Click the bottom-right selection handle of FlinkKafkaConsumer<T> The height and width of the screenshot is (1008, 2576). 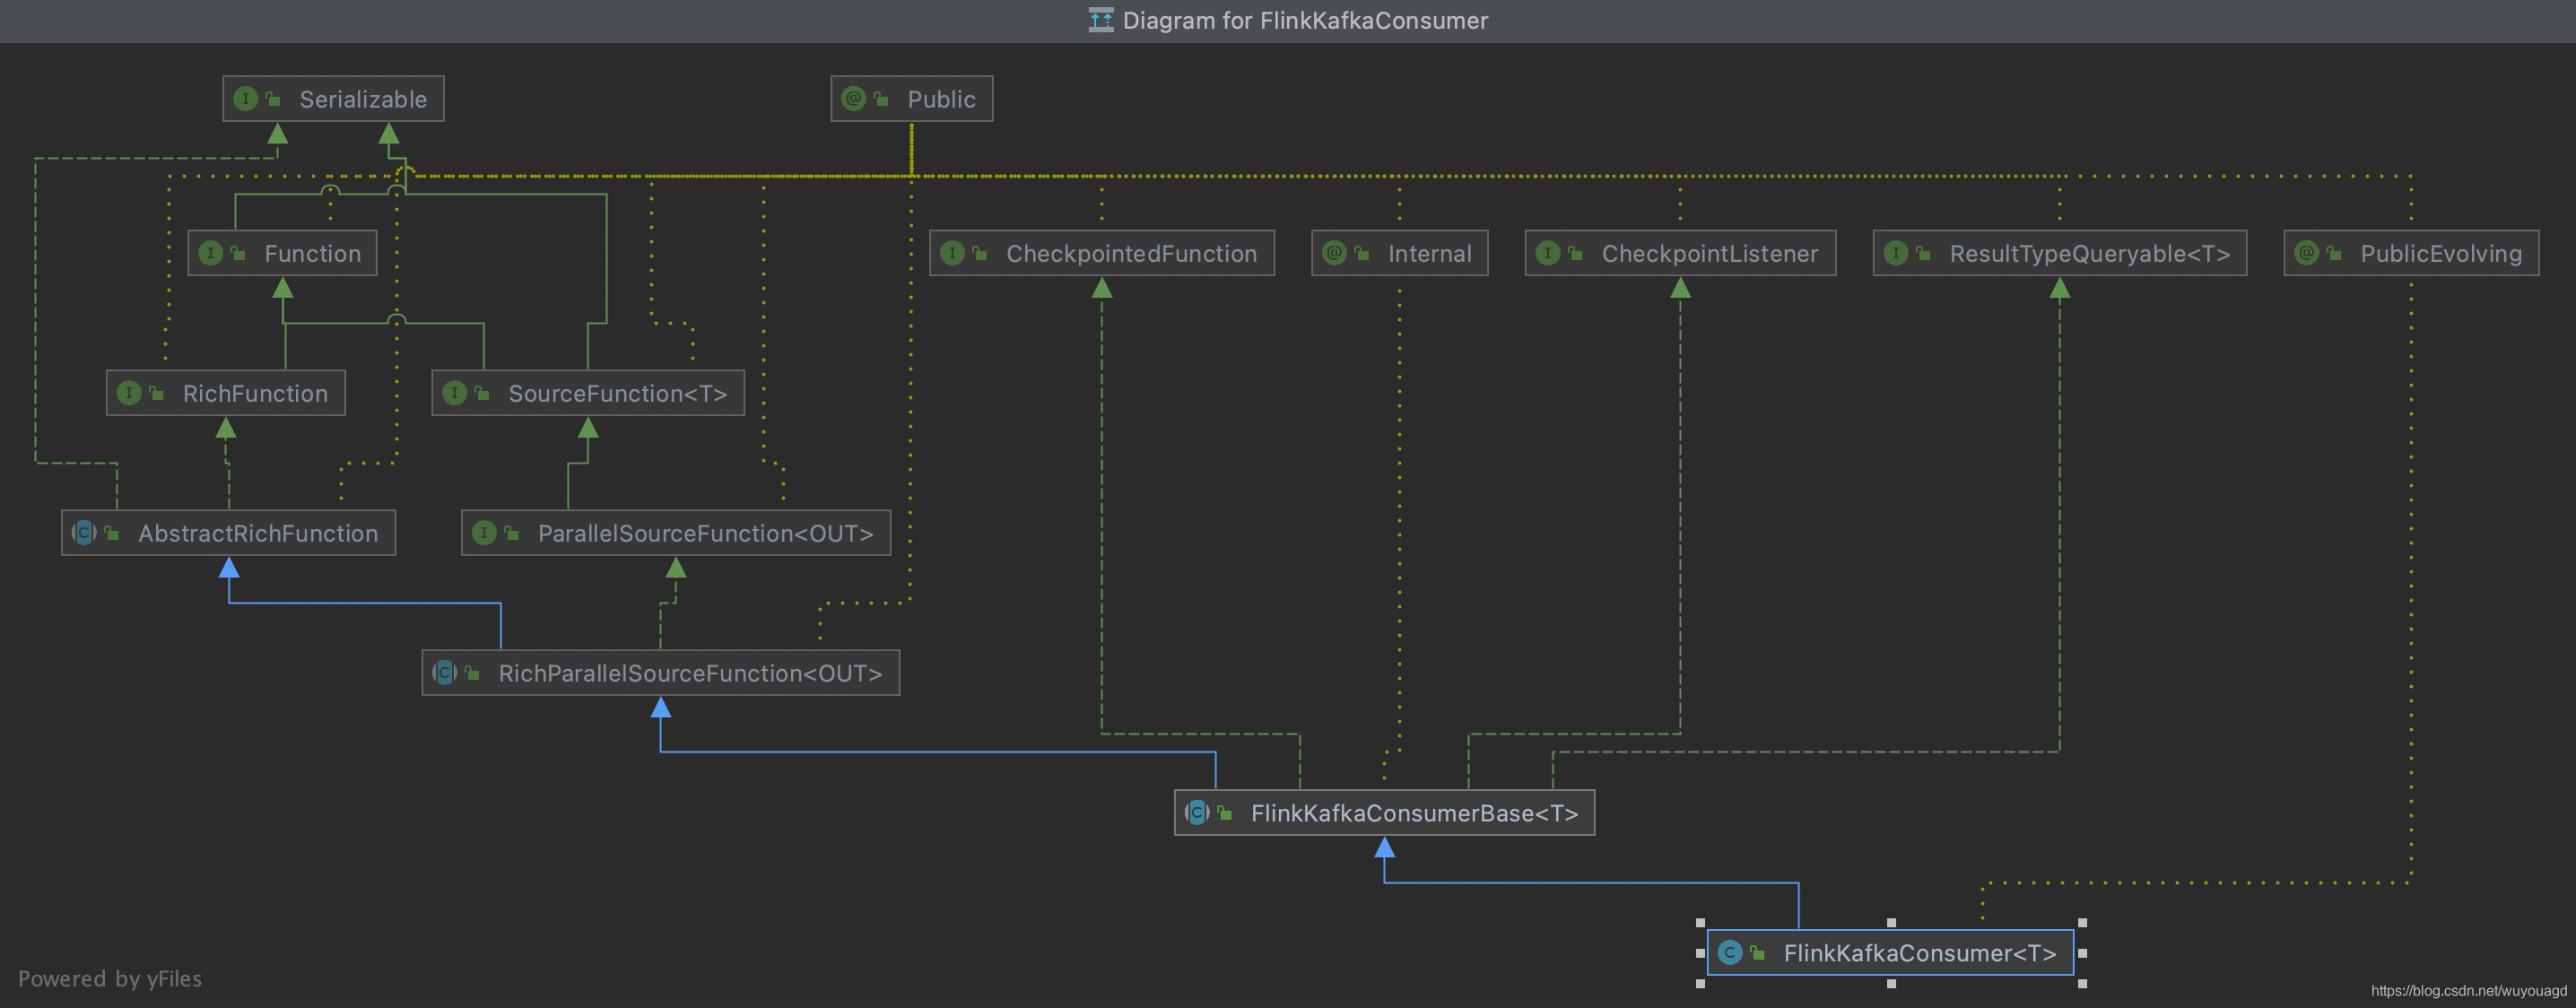2082,983
